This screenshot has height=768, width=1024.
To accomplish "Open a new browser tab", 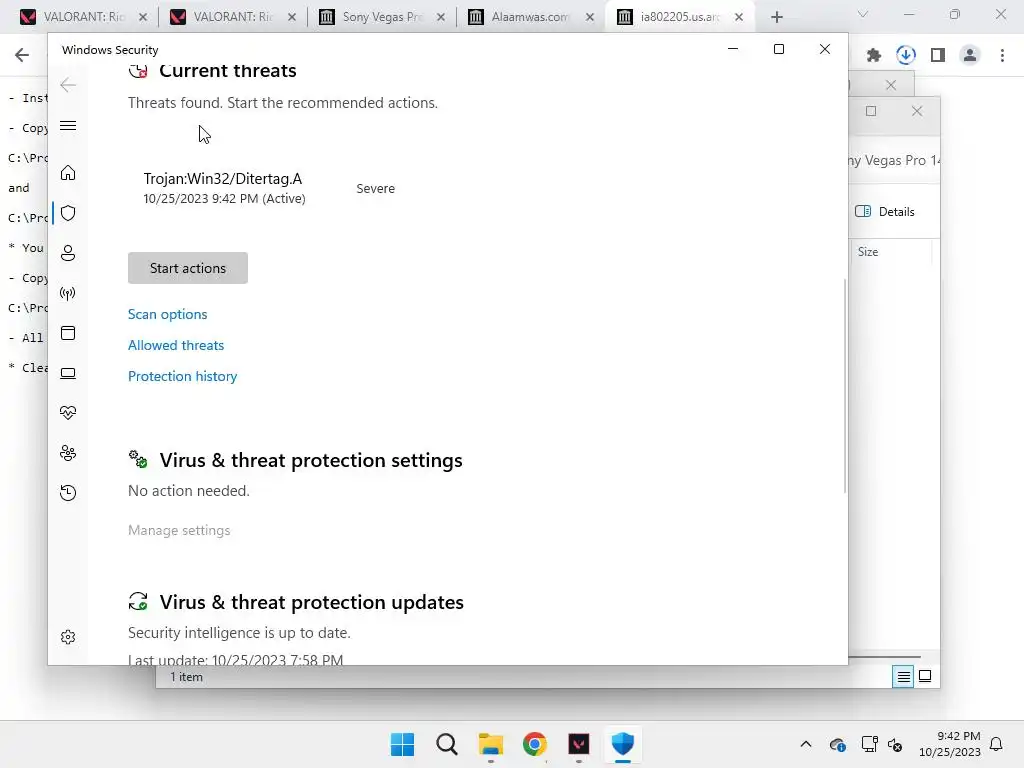I will (776, 18).
